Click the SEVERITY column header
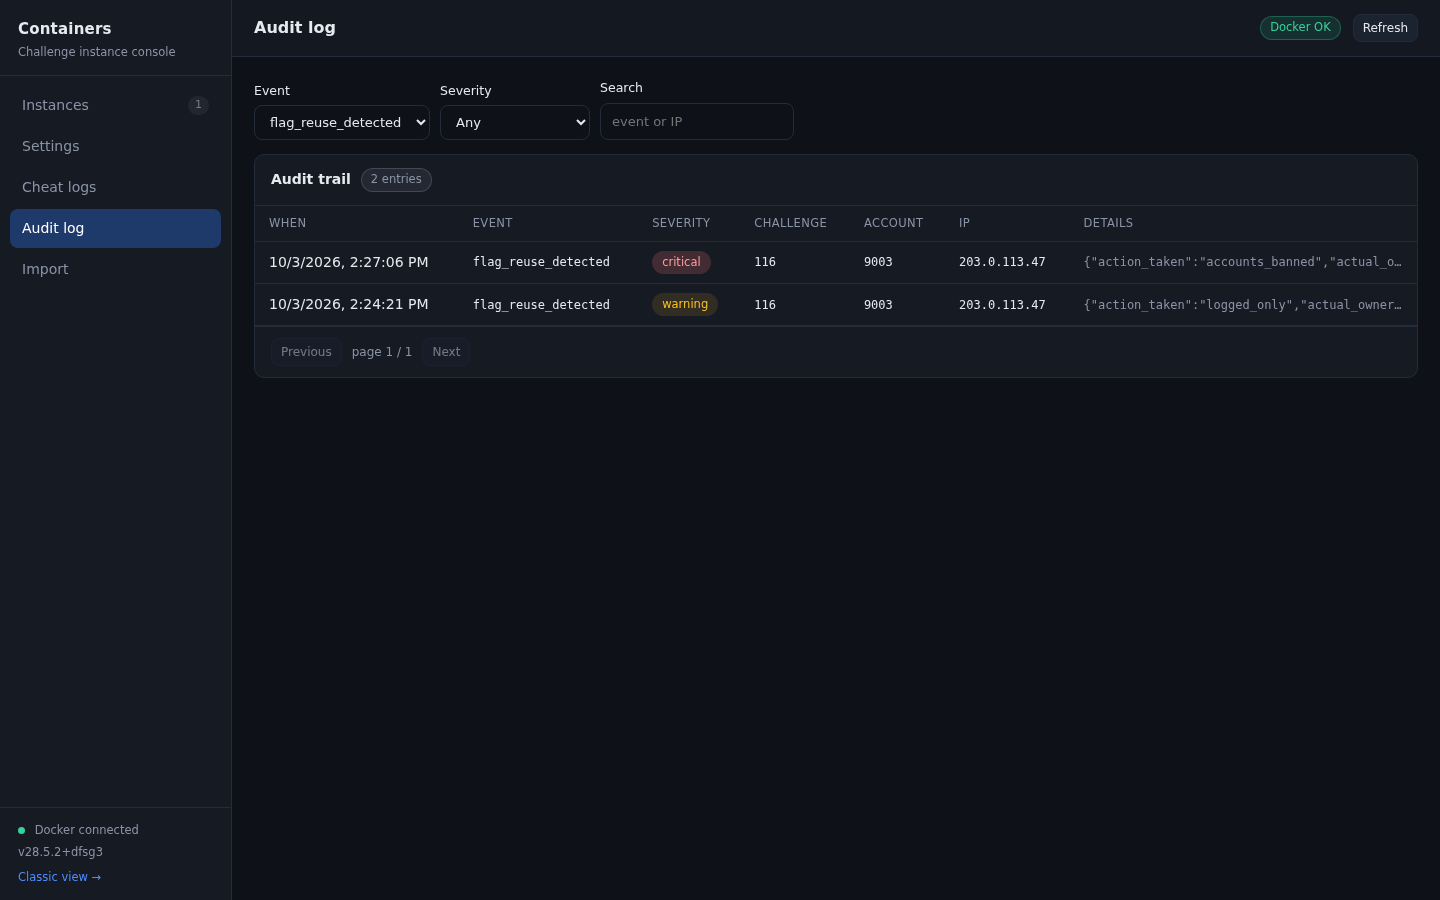 [x=681, y=223]
